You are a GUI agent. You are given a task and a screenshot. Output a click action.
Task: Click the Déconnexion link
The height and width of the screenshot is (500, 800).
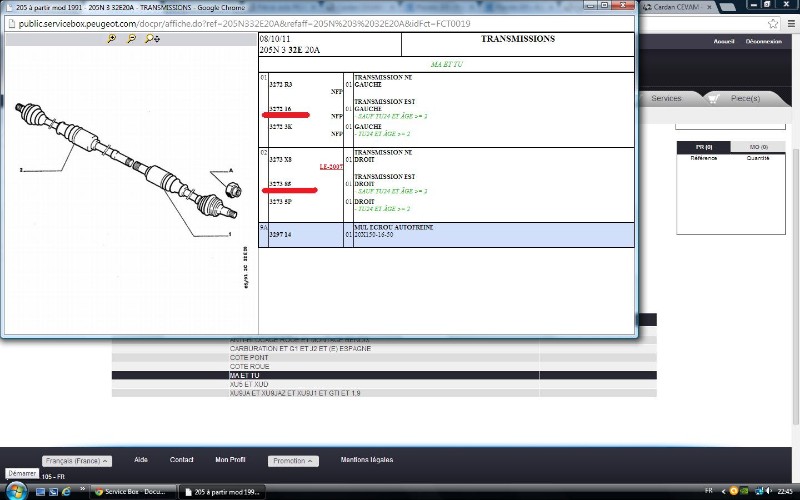(763, 41)
